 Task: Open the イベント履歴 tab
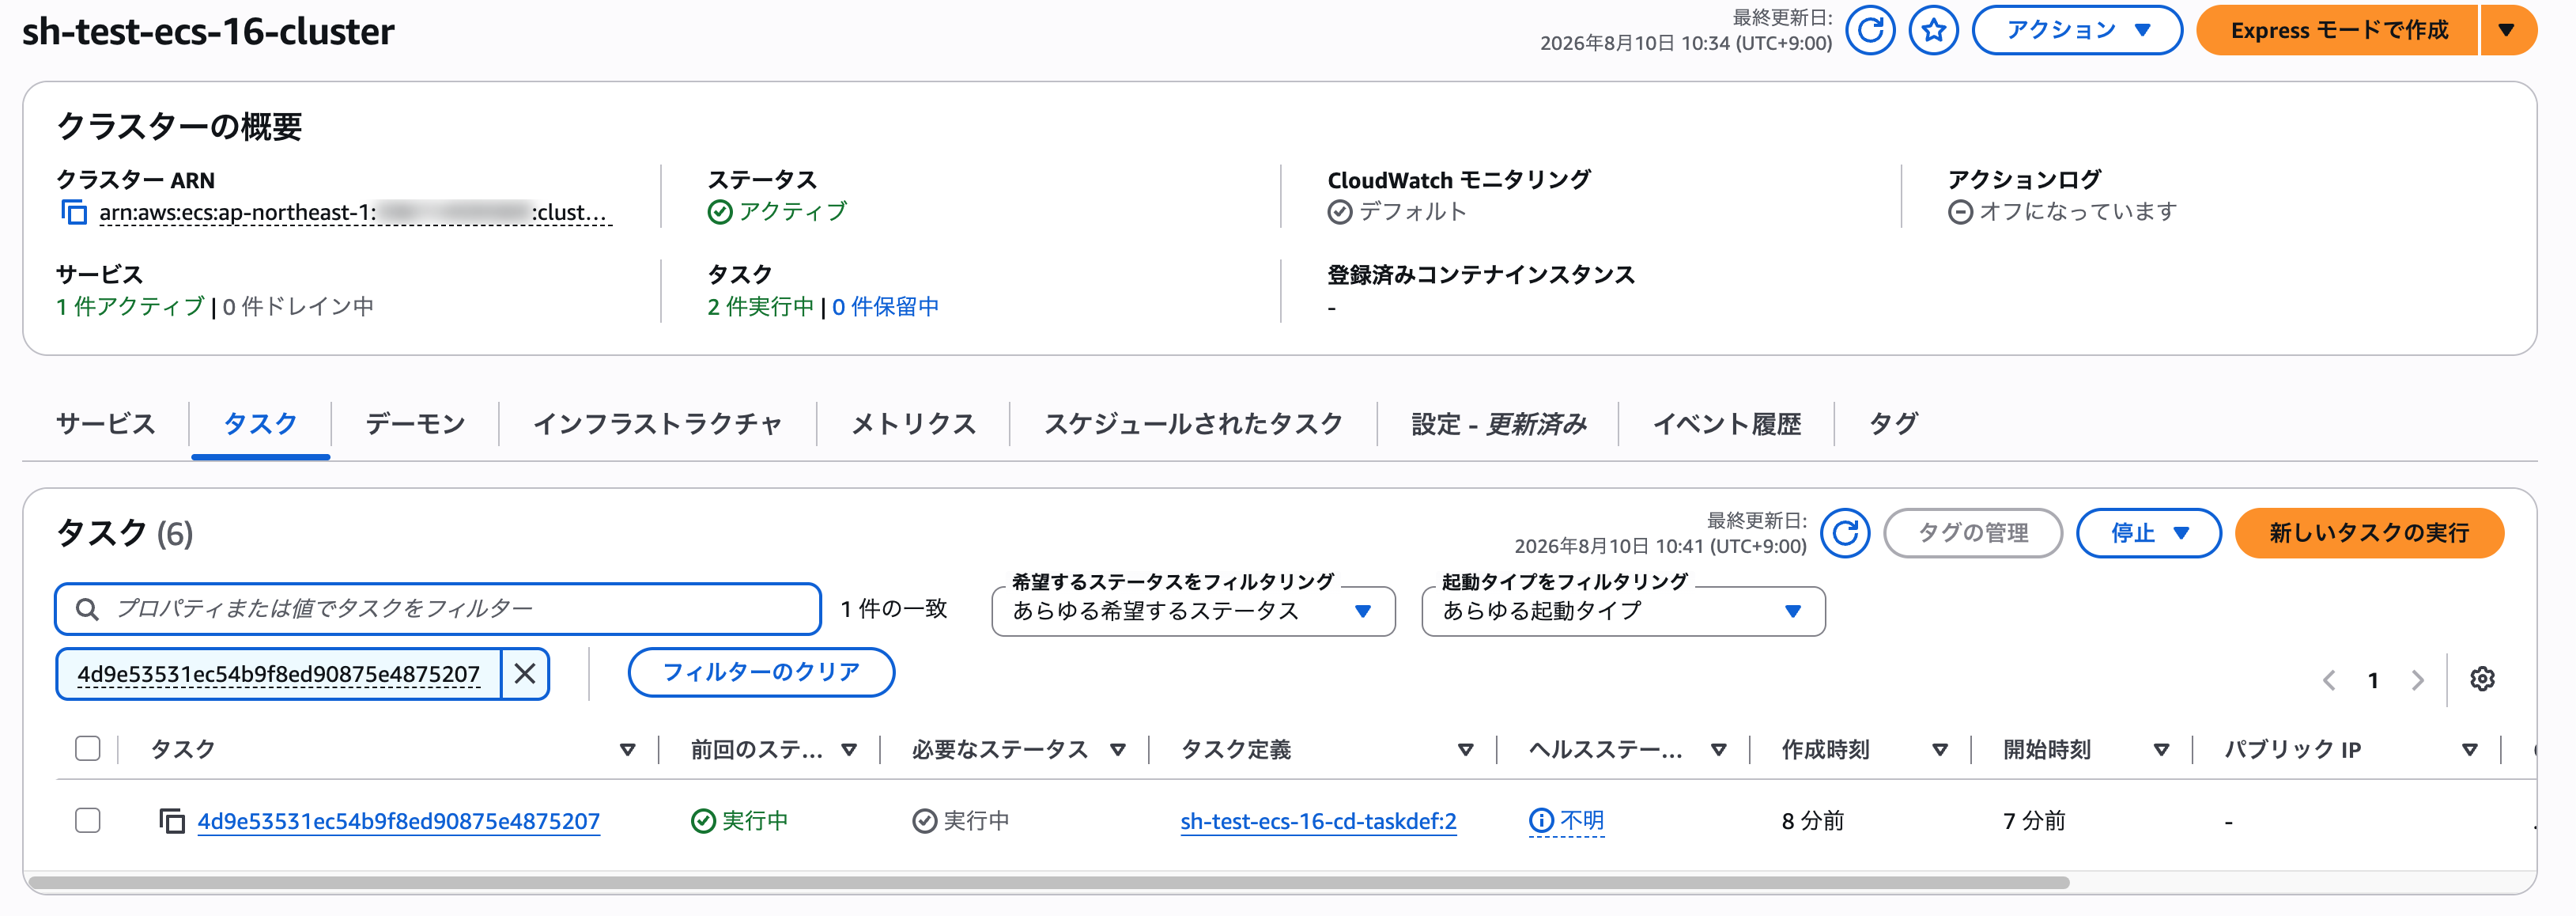pos(1726,424)
